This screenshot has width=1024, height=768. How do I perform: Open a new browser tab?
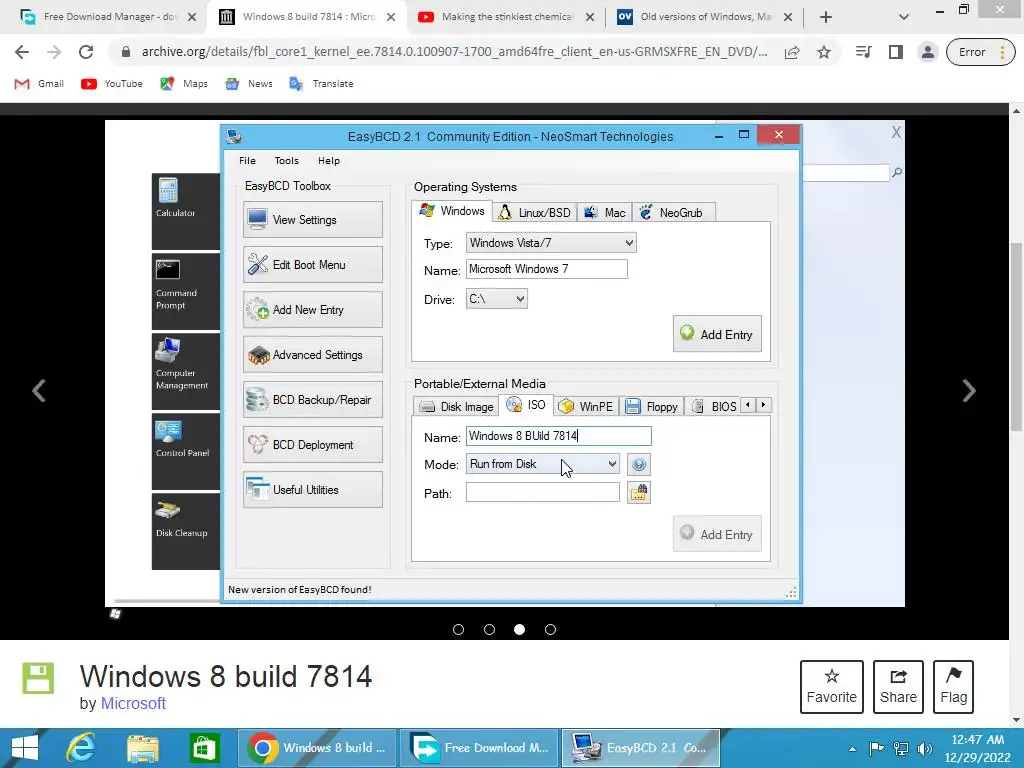825,17
